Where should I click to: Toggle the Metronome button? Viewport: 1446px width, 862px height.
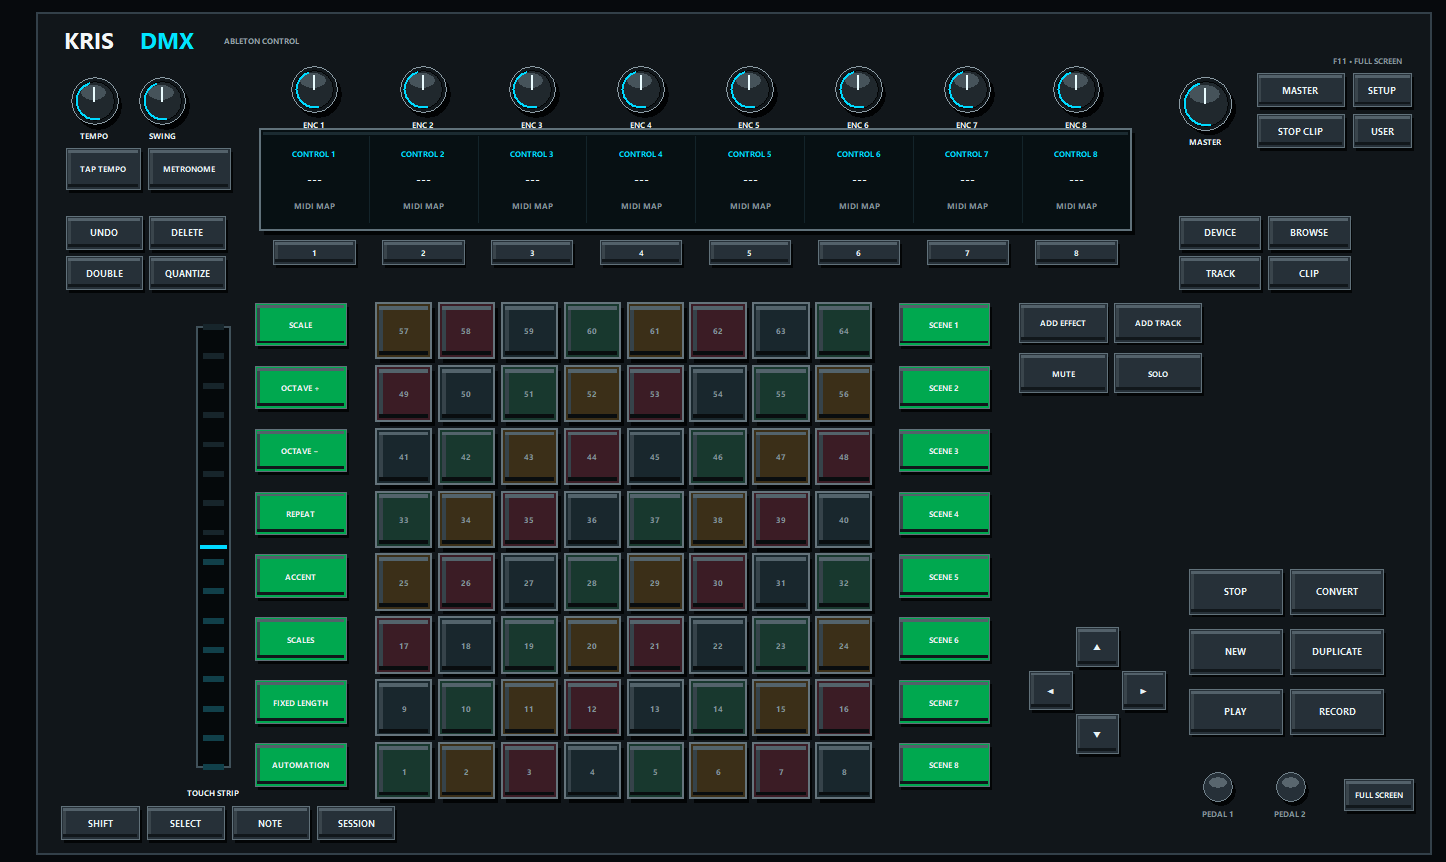(189, 169)
